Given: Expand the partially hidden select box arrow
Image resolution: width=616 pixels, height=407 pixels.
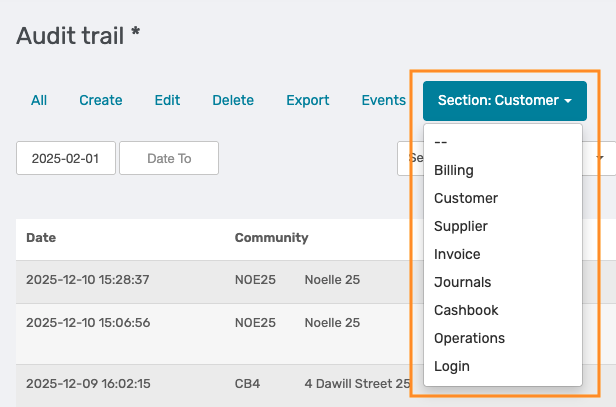Looking at the screenshot, I should (x=600, y=158).
